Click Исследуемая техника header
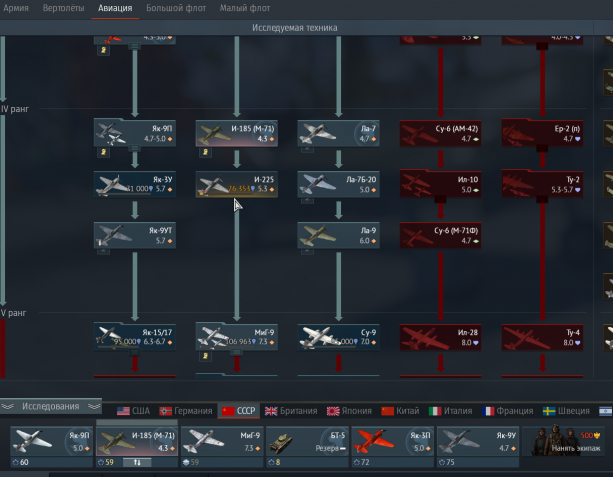 click(294, 28)
